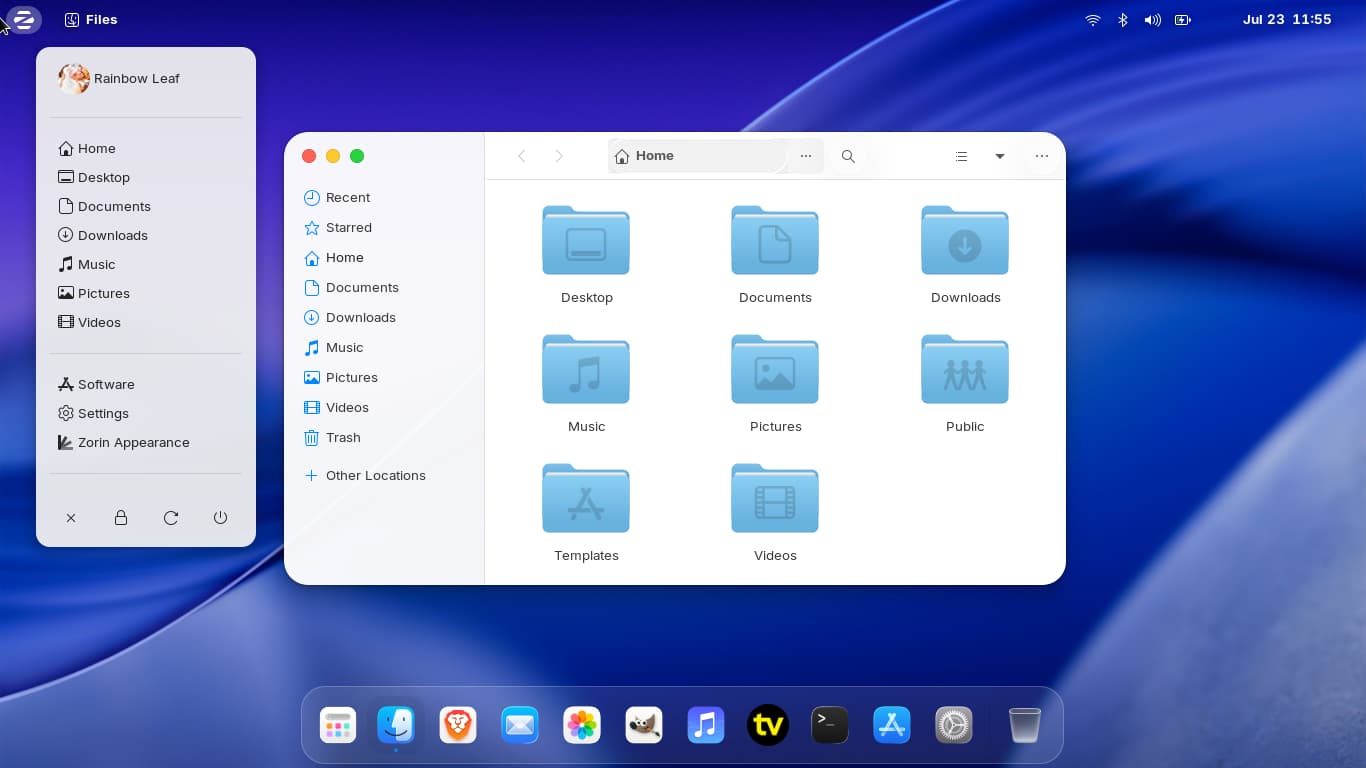The image size is (1366, 768).
Task: Click the Rainbow Leaf user profile
Action: tap(119, 78)
